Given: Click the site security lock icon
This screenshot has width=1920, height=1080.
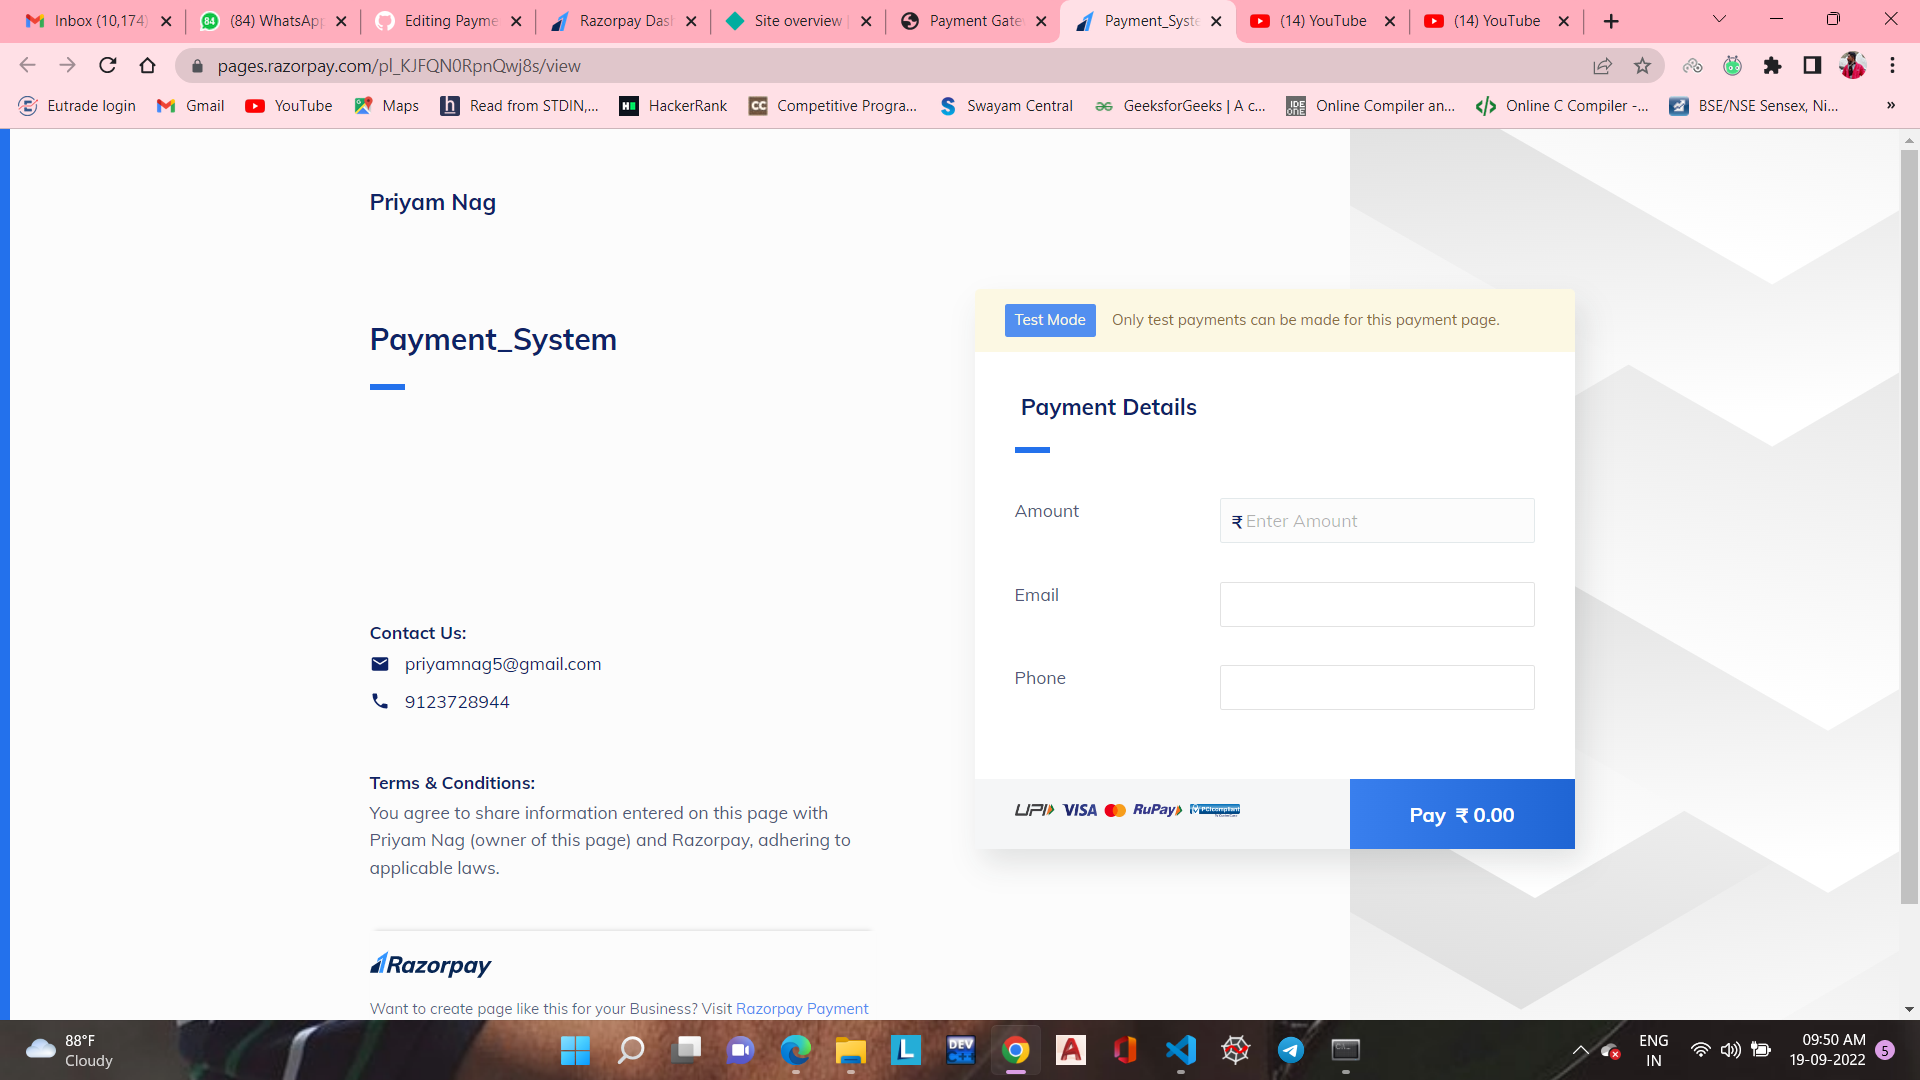Looking at the screenshot, I should [197, 65].
